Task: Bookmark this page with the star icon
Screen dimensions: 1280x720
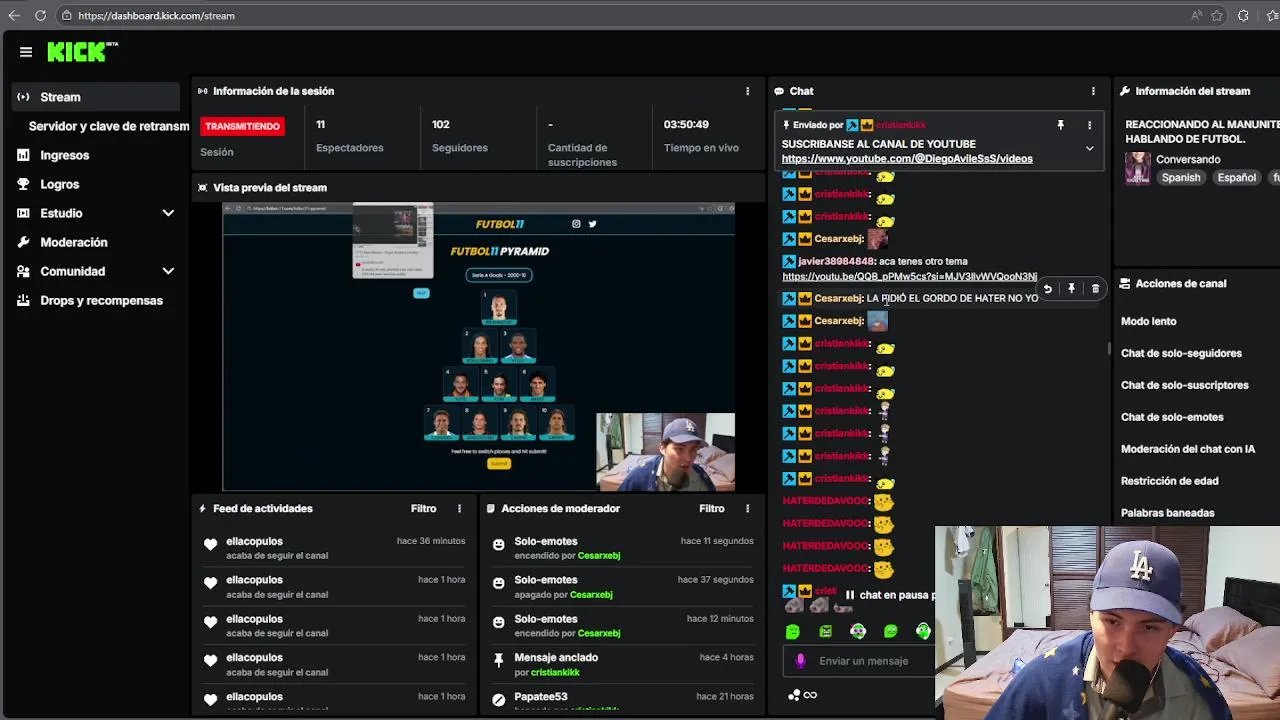Action: [x=1217, y=16]
